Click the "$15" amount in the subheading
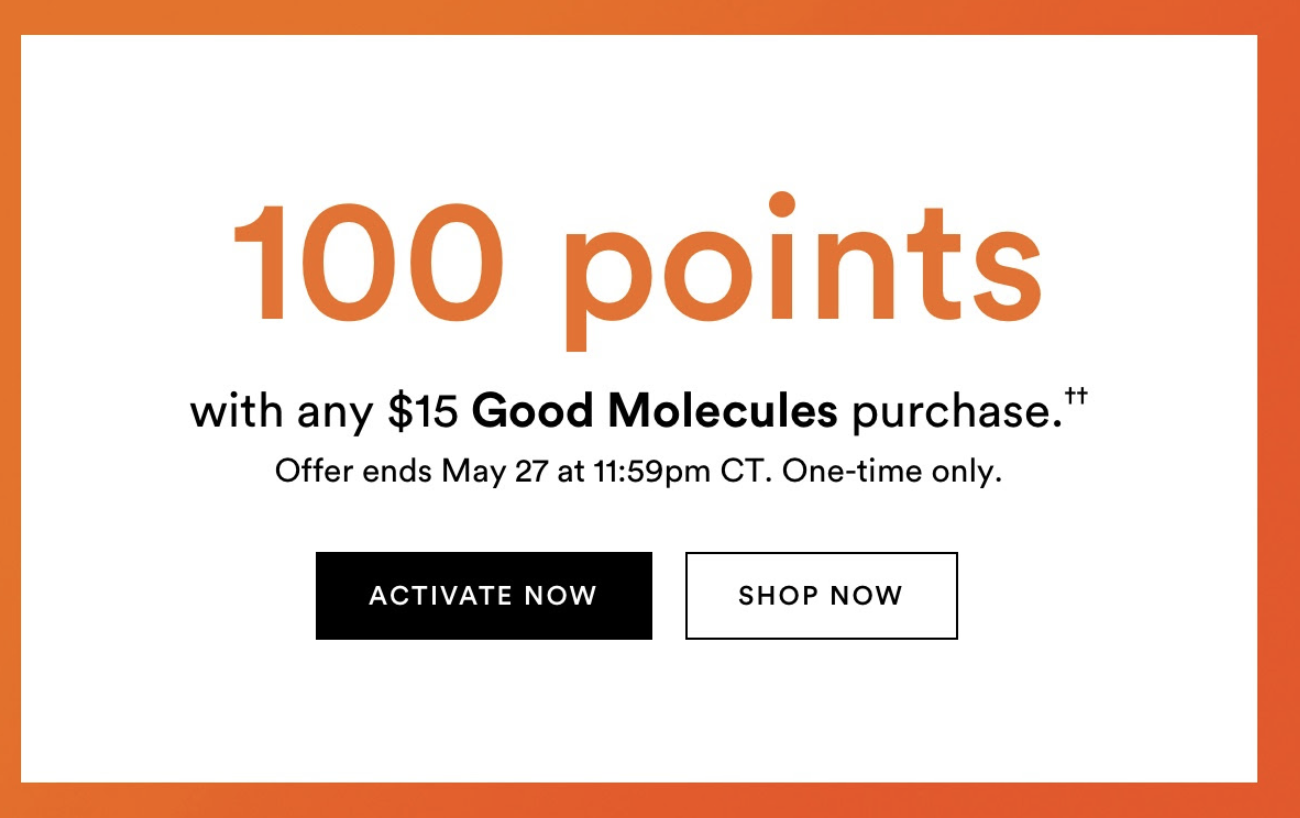1300x818 pixels. point(423,412)
